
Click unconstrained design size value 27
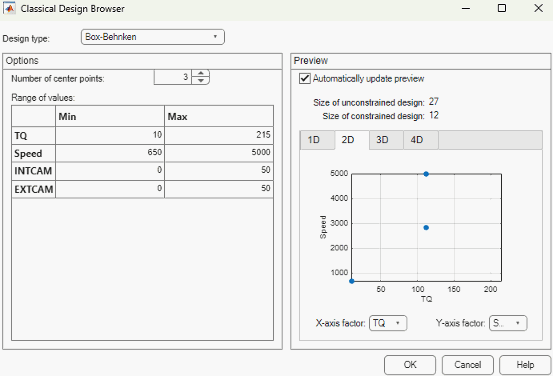click(433, 102)
